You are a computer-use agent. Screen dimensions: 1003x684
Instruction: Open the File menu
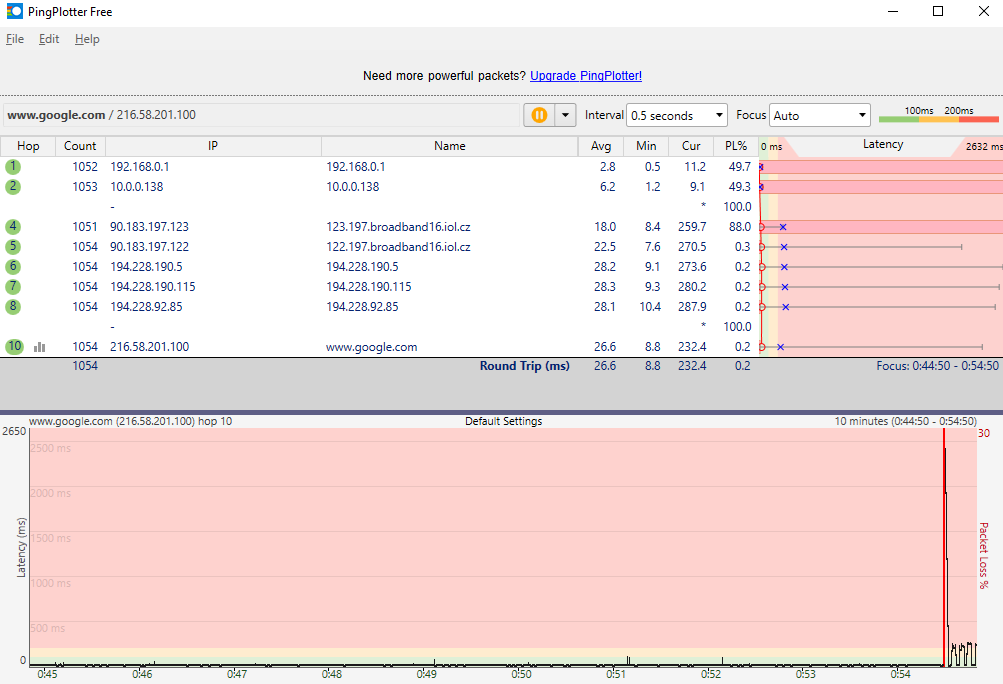14,39
